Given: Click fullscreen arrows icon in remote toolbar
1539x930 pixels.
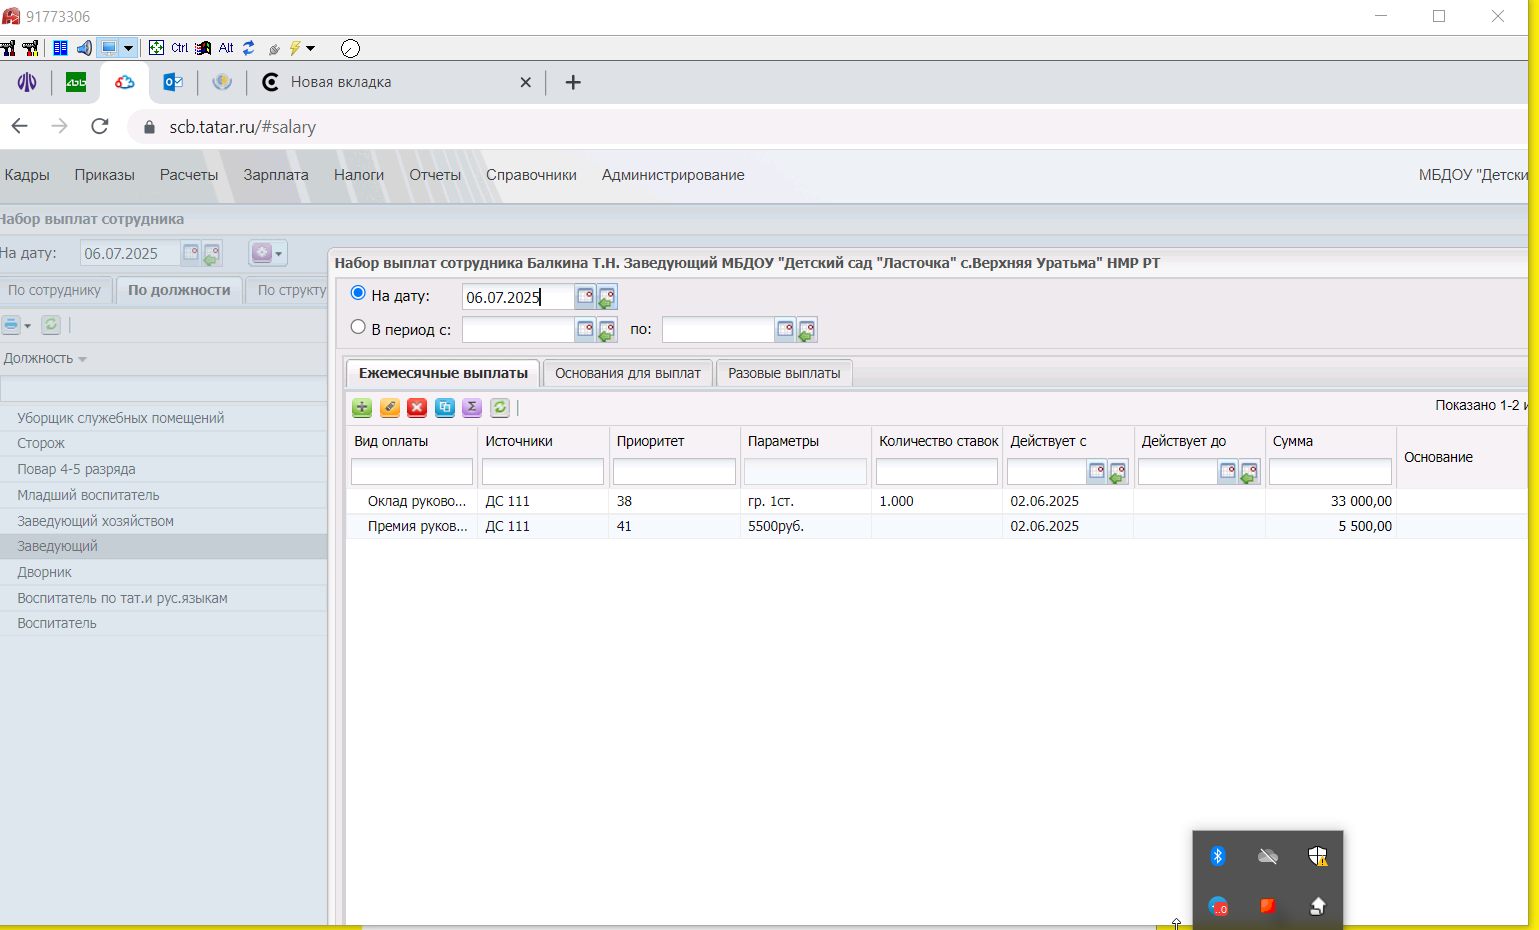Looking at the screenshot, I should tap(156, 48).
